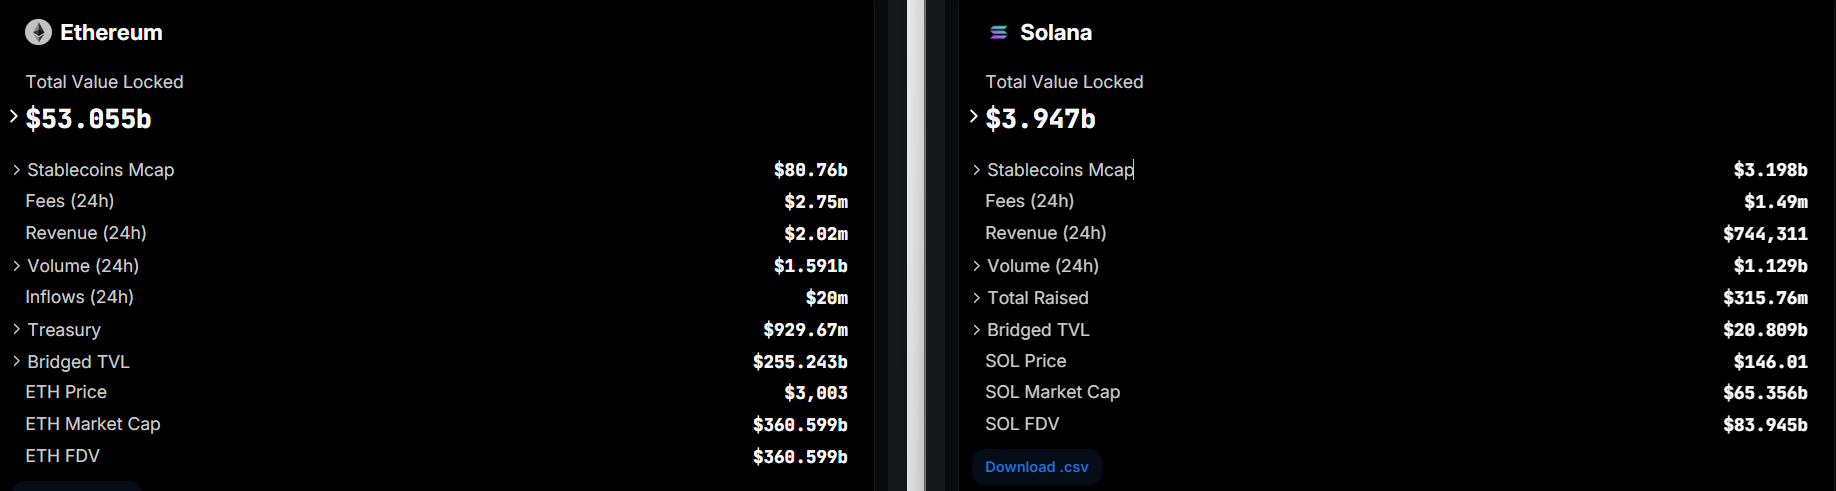1836x491 pixels.
Task: Expand Ethereum Volume (24h) details
Action: point(16,266)
